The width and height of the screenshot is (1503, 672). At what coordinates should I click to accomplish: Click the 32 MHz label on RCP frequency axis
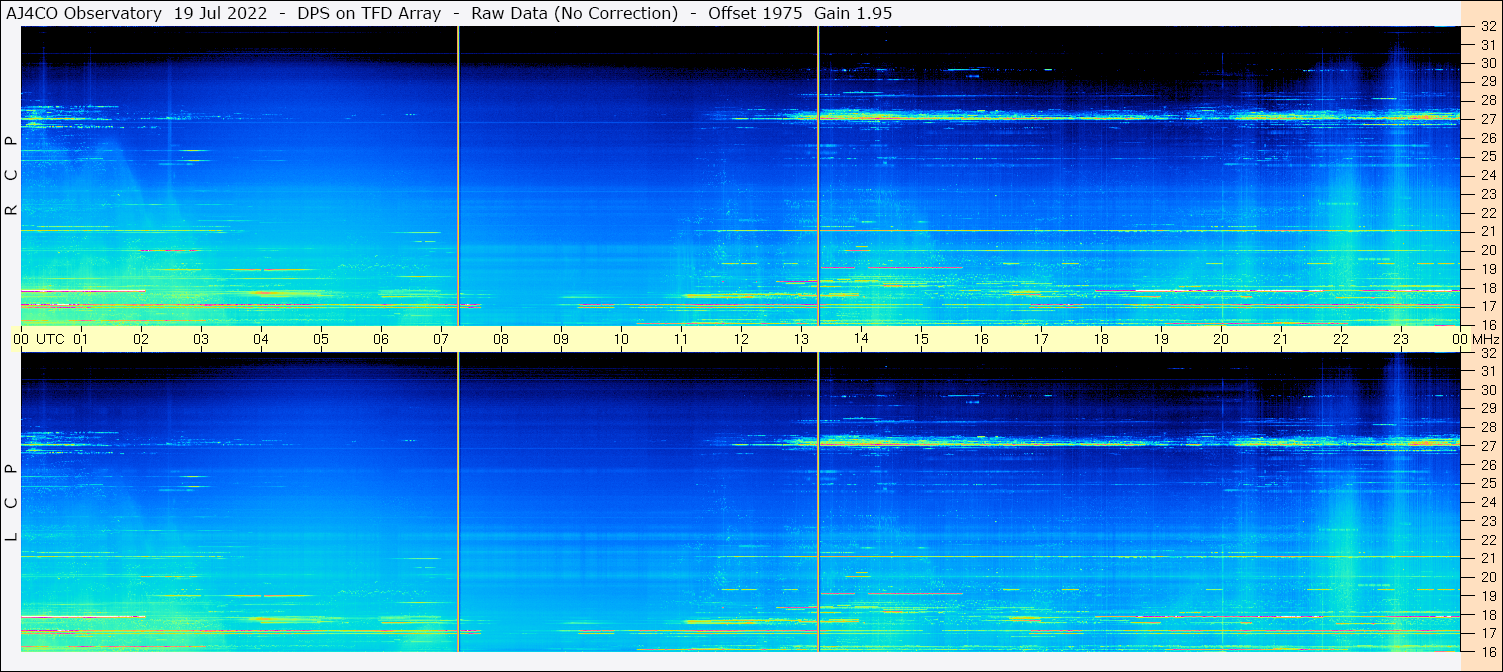1488,26
